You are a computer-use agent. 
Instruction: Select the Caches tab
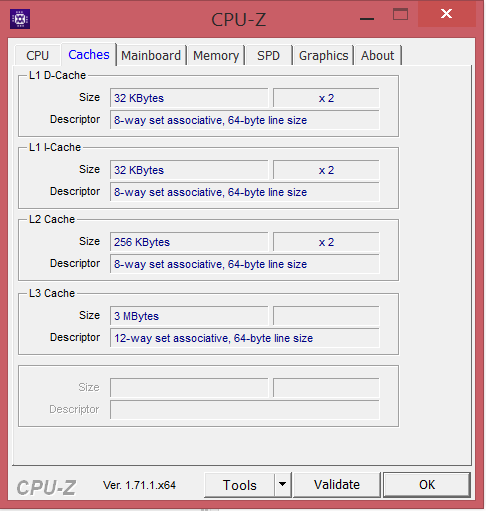(x=89, y=55)
